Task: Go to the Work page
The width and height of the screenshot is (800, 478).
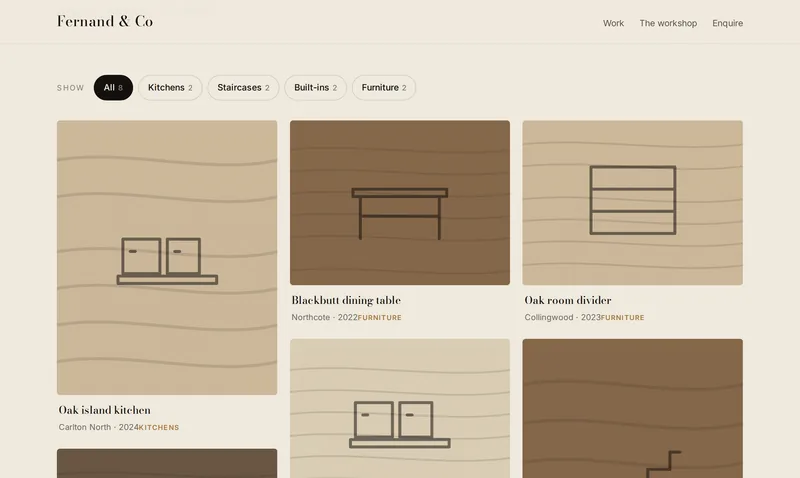Action: pos(613,23)
